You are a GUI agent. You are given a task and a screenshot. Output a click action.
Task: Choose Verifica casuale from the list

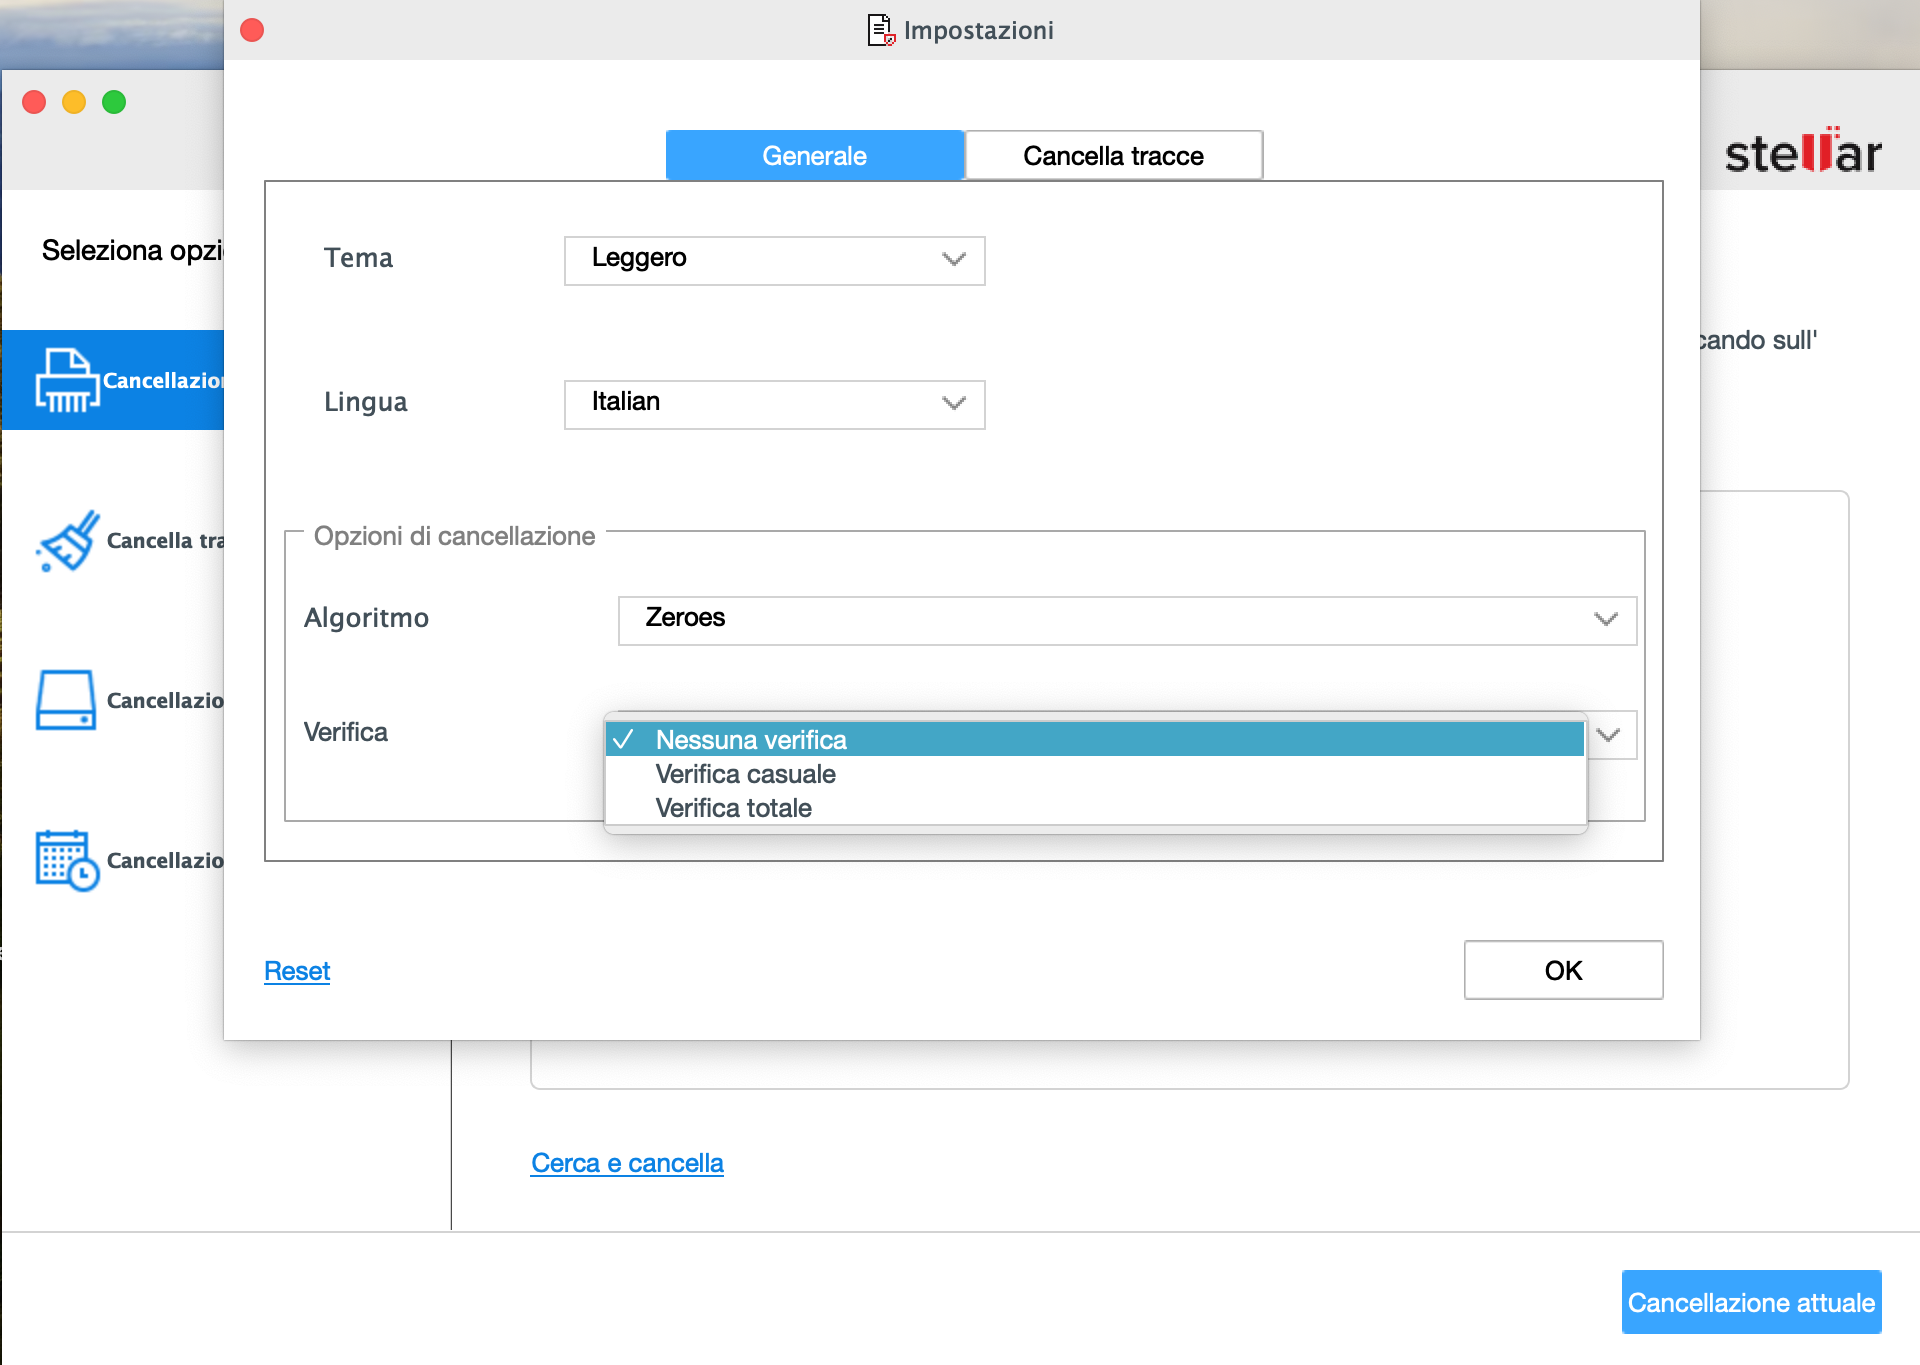(1095, 774)
